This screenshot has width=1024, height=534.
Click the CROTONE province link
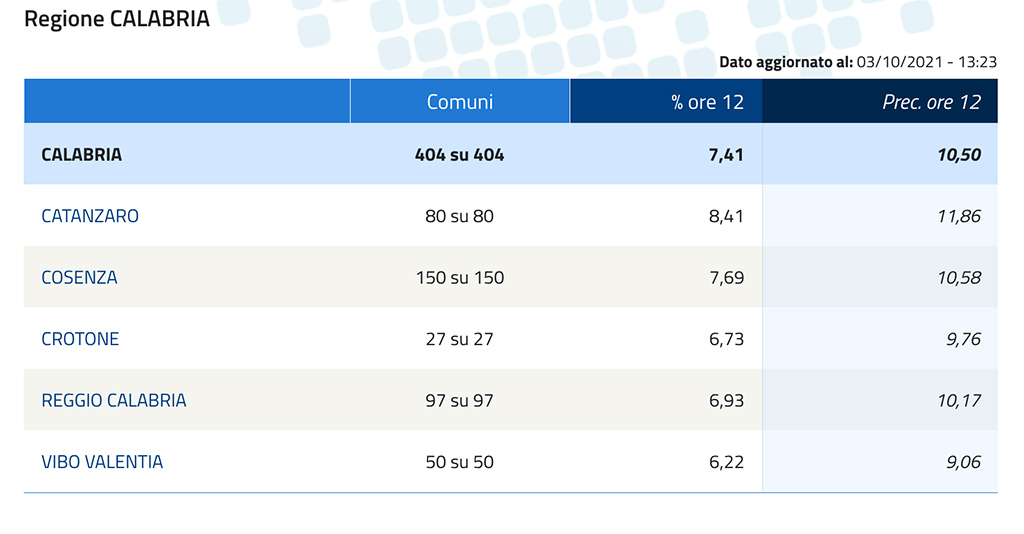tap(80, 339)
